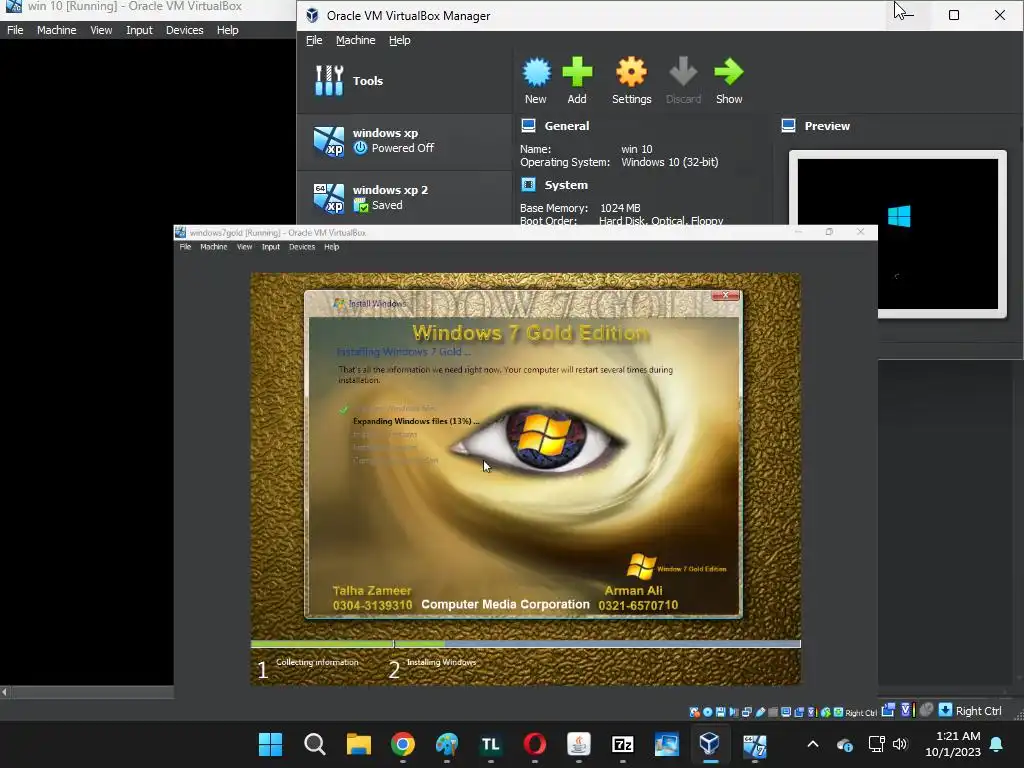Viewport: 1024px width, 768px height.
Task: Open the Machine menu in VirtualBox Manager
Action: coord(355,40)
